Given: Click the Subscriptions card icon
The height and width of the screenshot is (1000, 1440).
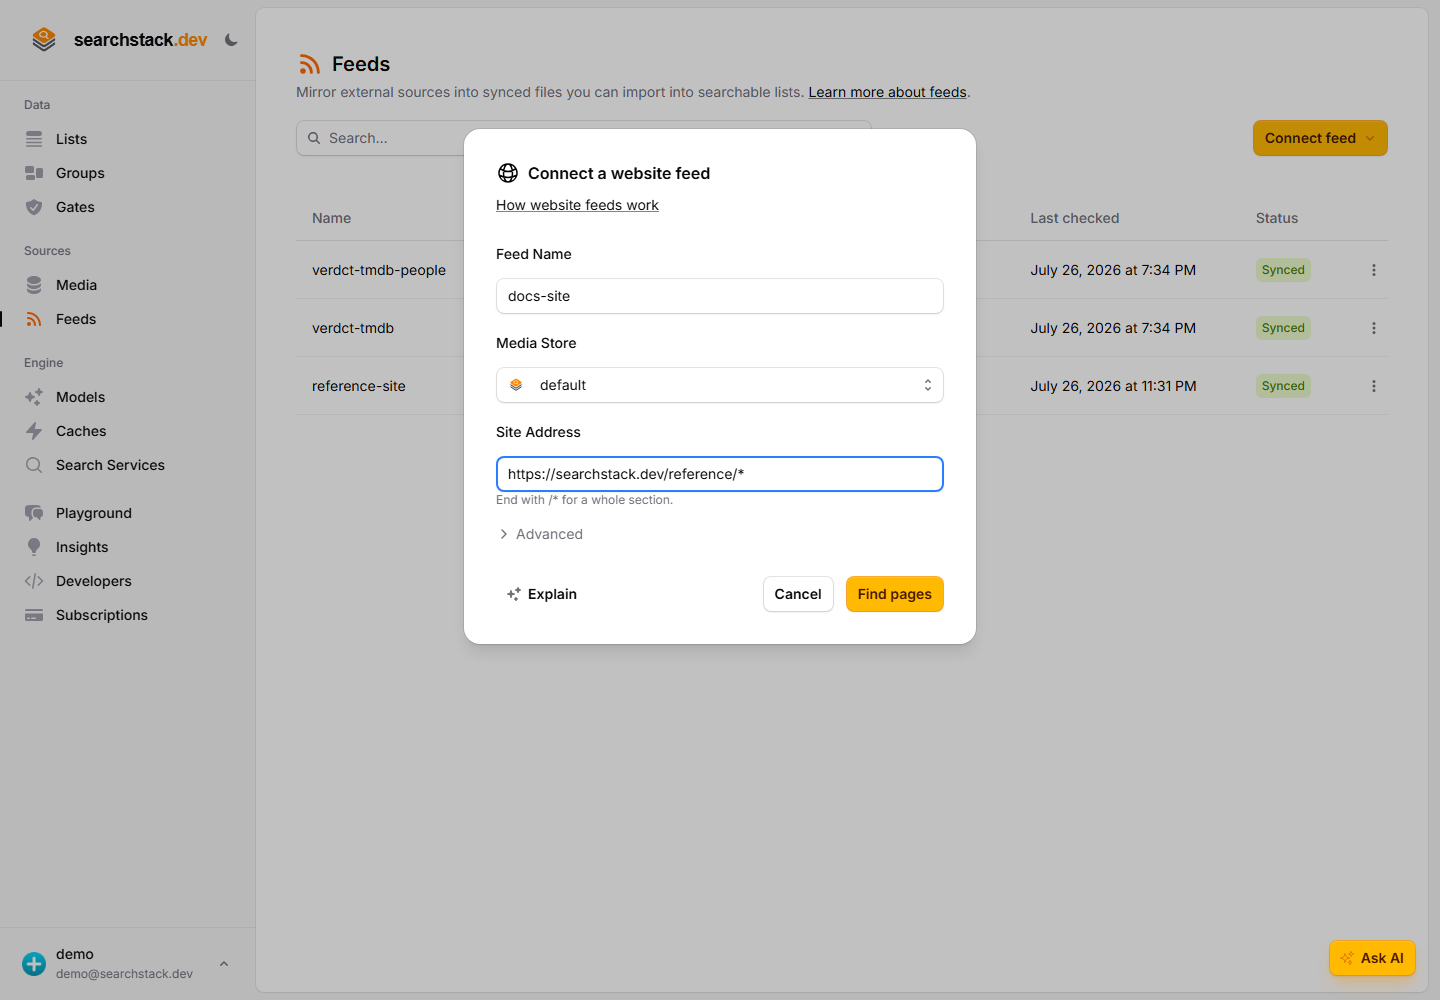Looking at the screenshot, I should point(34,615).
